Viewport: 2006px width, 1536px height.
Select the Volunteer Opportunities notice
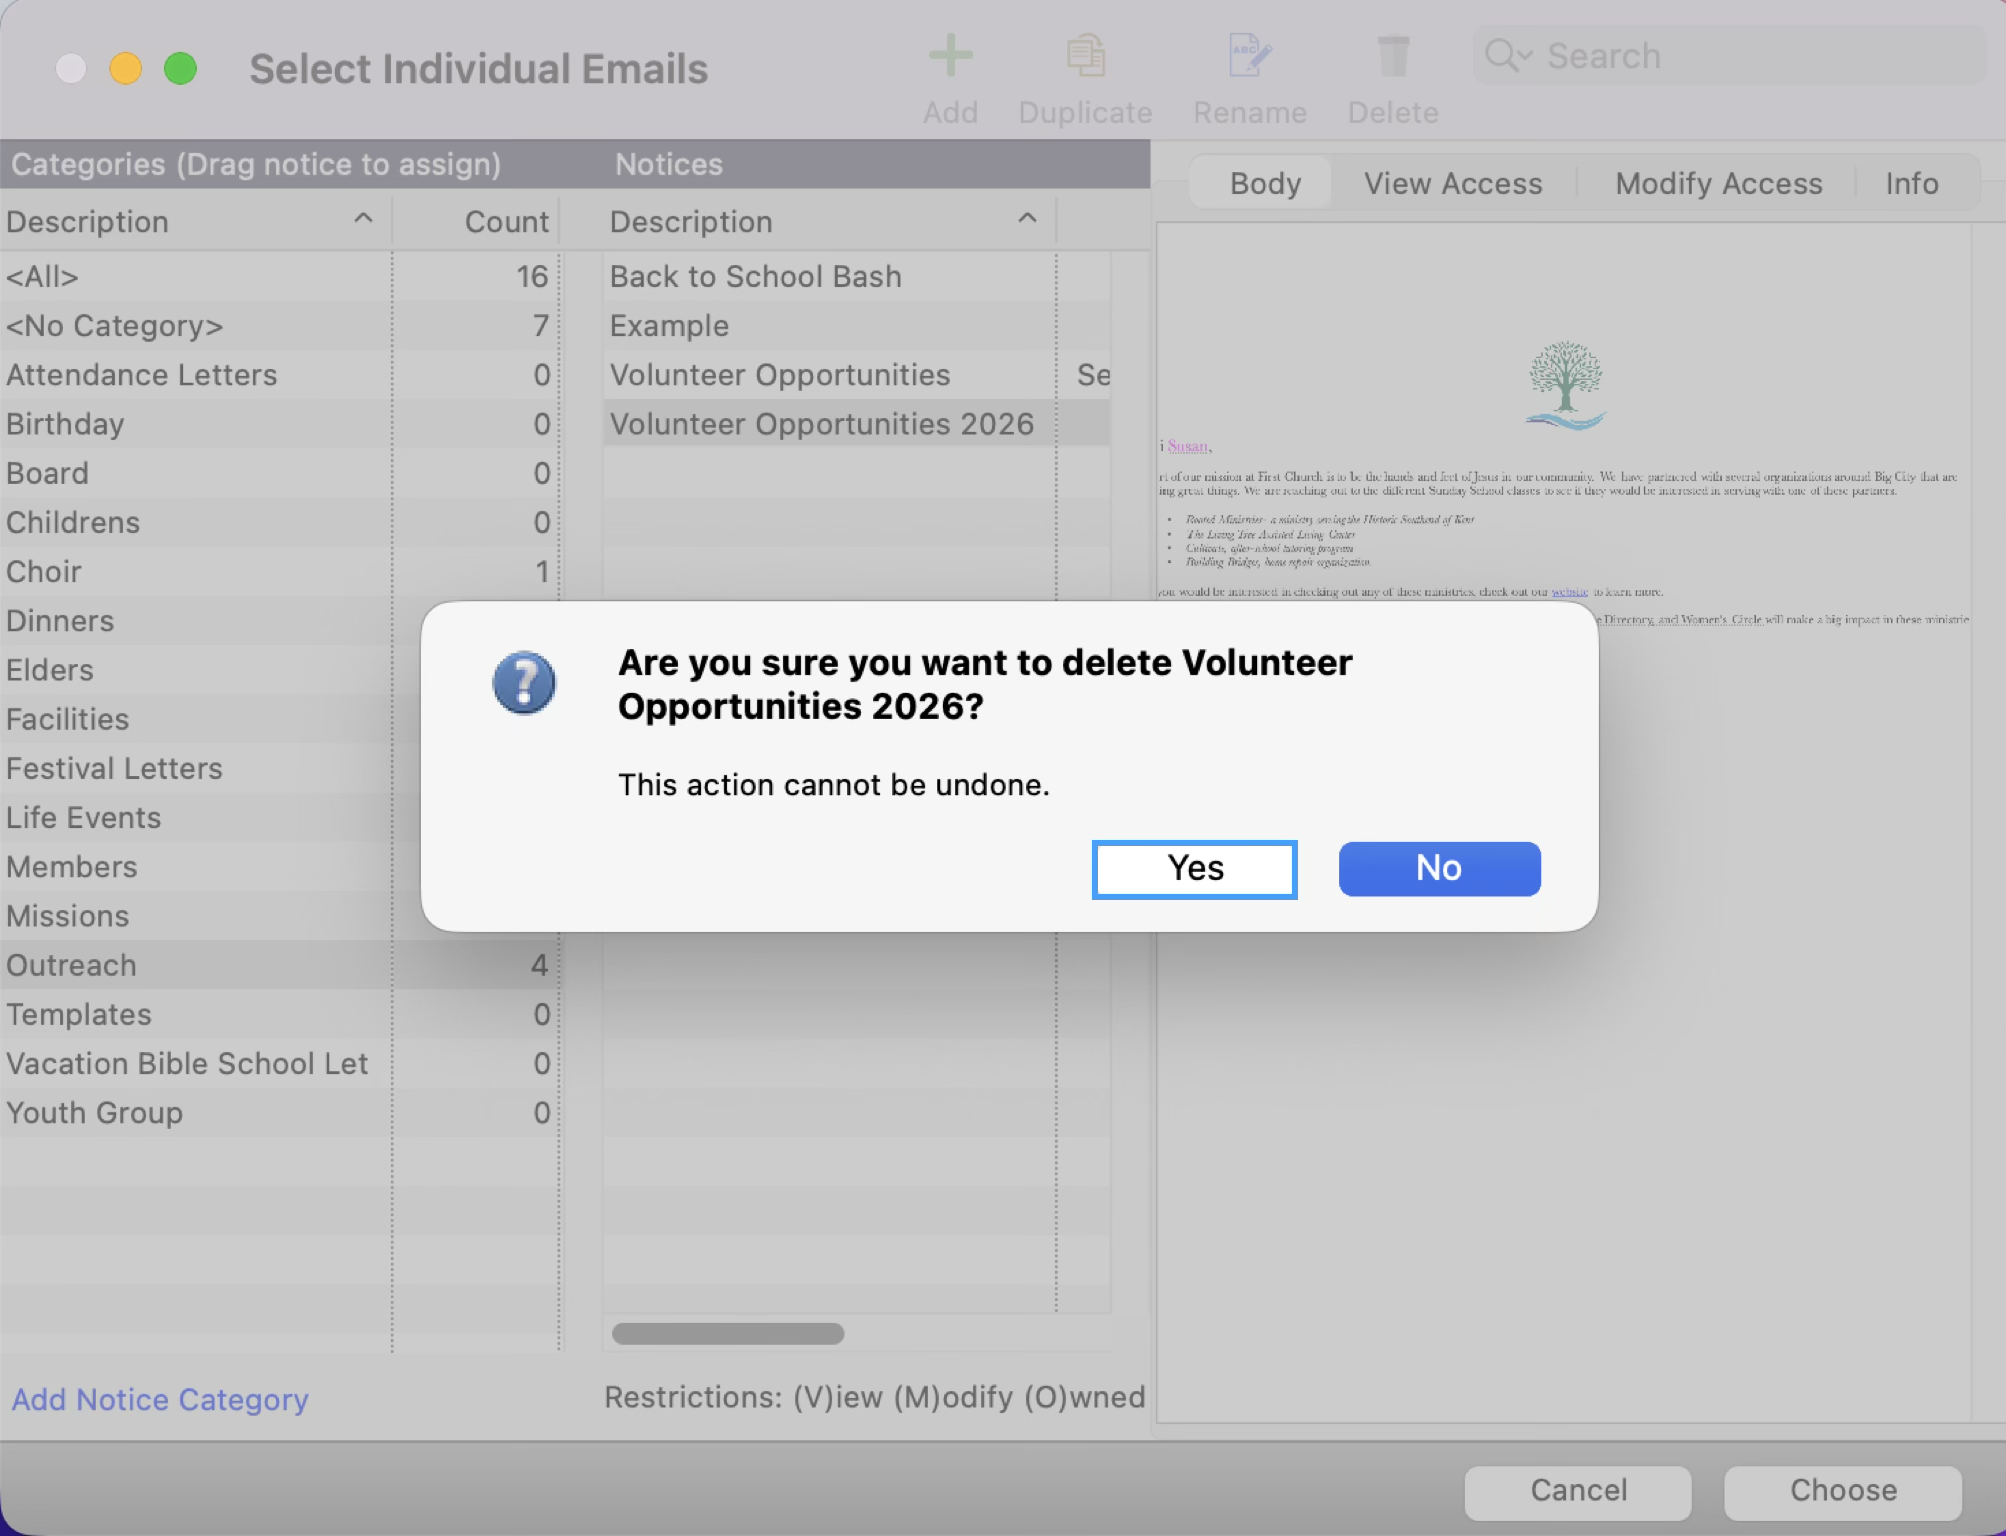coord(856,375)
